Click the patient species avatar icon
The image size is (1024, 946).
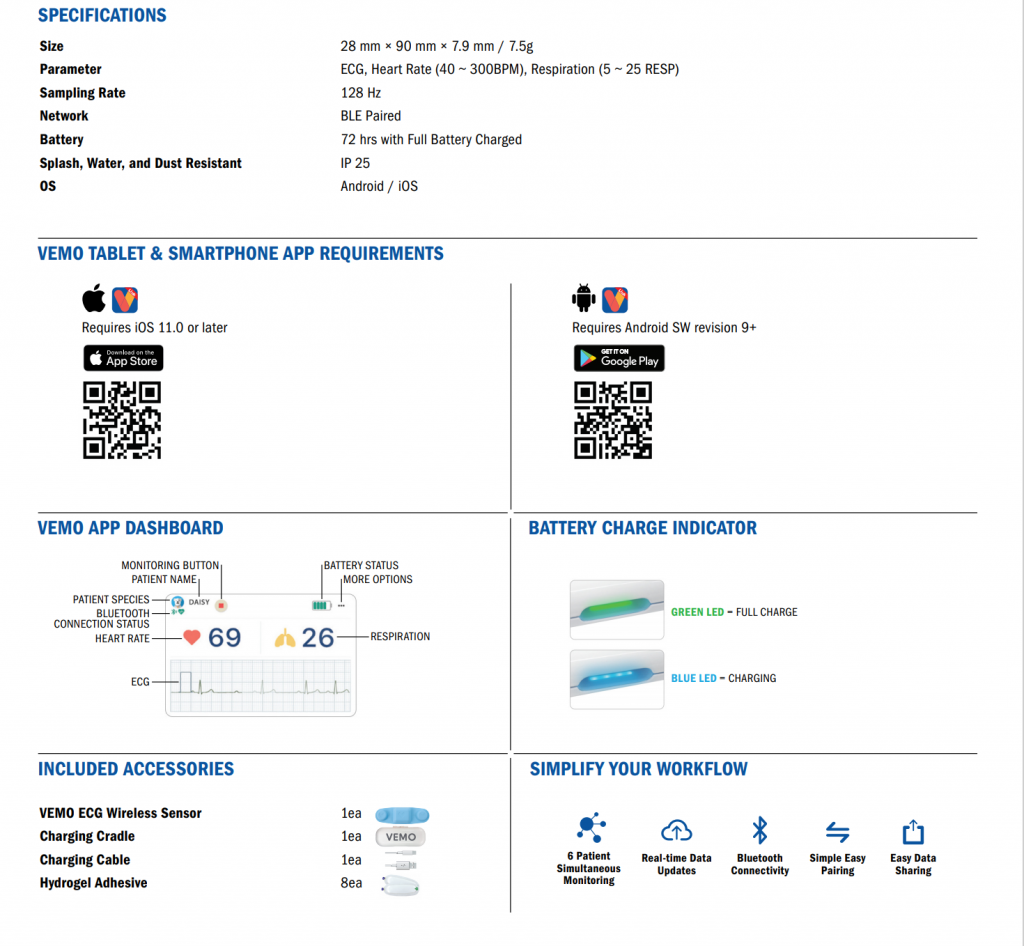pyautogui.click(x=177, y=602)
